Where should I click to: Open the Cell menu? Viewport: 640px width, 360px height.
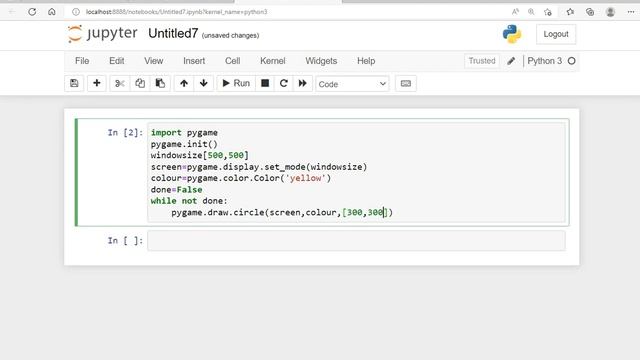233,61
